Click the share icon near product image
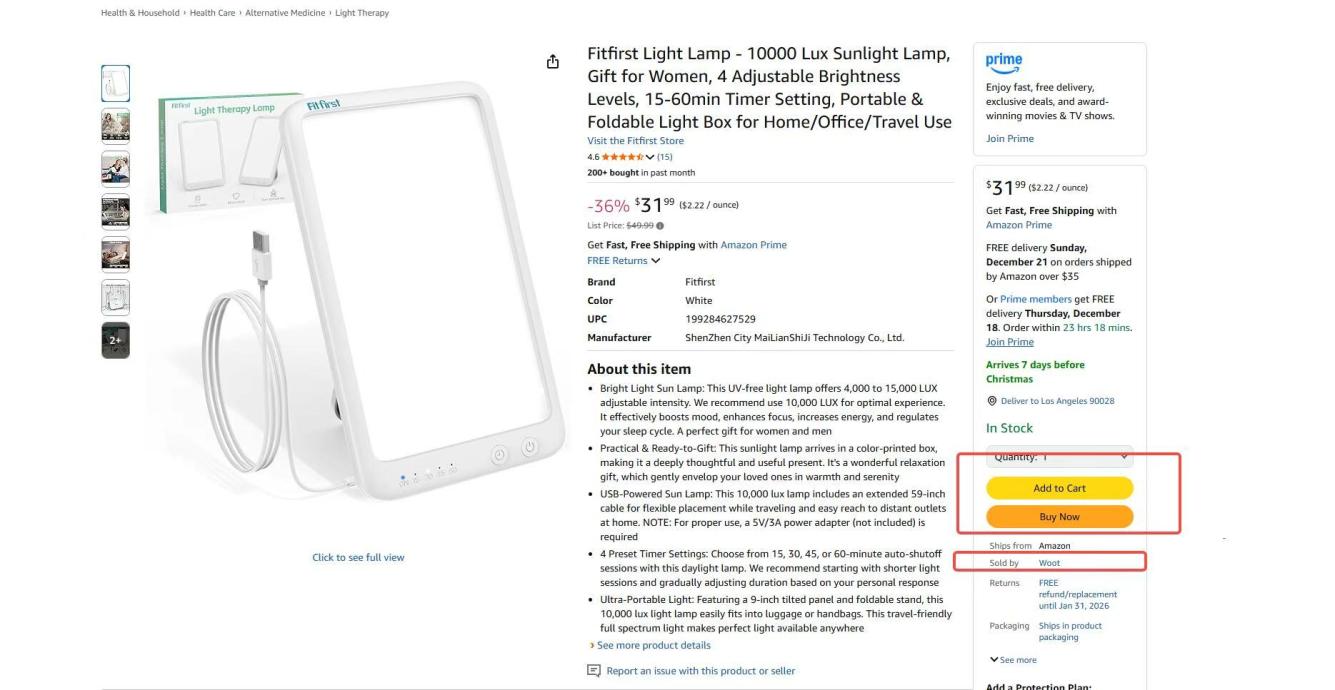The width and height of the screenshot is (1335, 690). coord(553,62)
